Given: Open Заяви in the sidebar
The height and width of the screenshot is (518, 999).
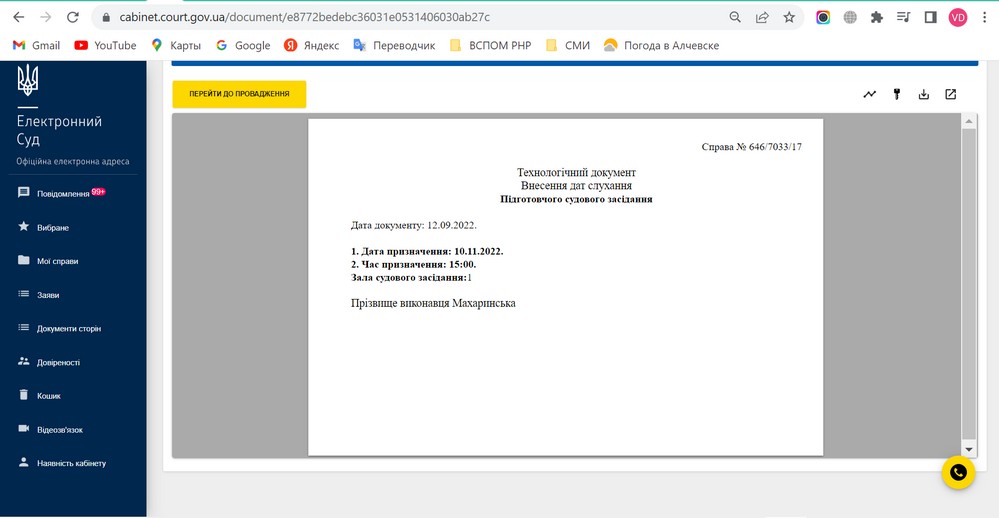Looking at the screenshot, I should [48, 295].
